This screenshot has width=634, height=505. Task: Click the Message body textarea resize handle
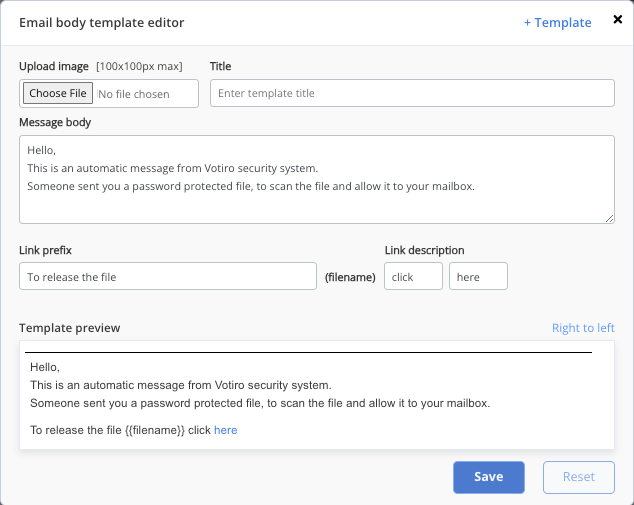pos(609,218)
